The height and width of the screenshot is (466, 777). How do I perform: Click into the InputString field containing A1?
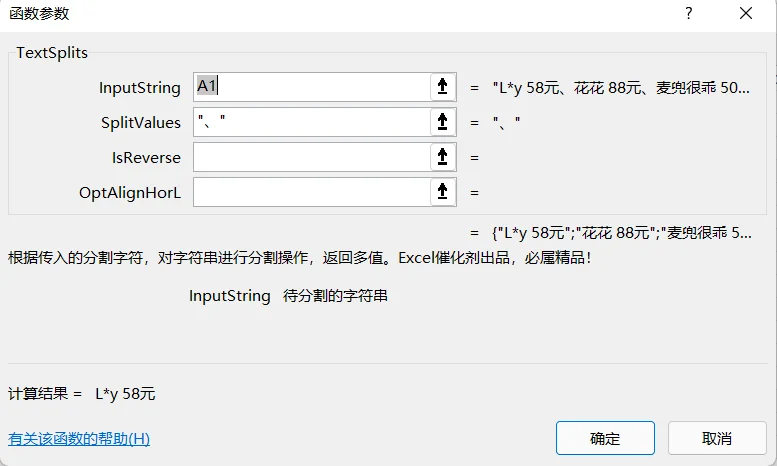point(312,87)
